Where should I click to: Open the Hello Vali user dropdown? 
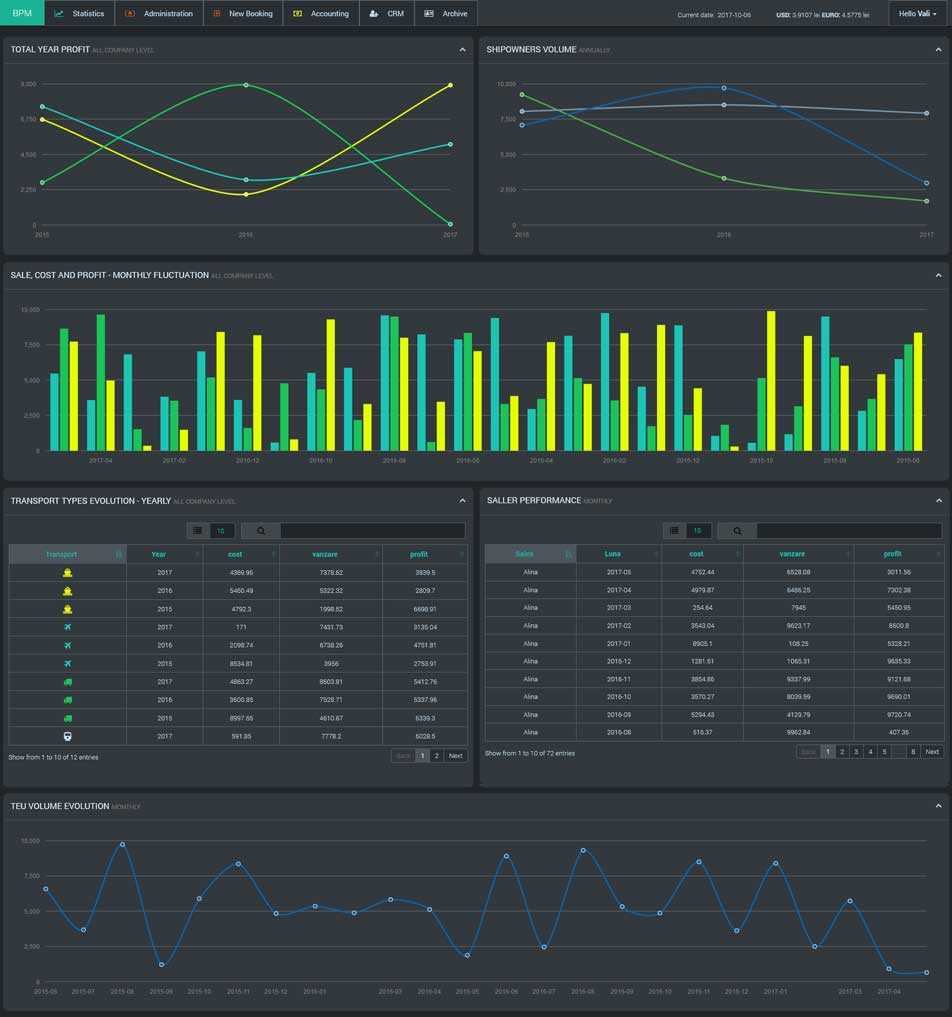(917, 14)
